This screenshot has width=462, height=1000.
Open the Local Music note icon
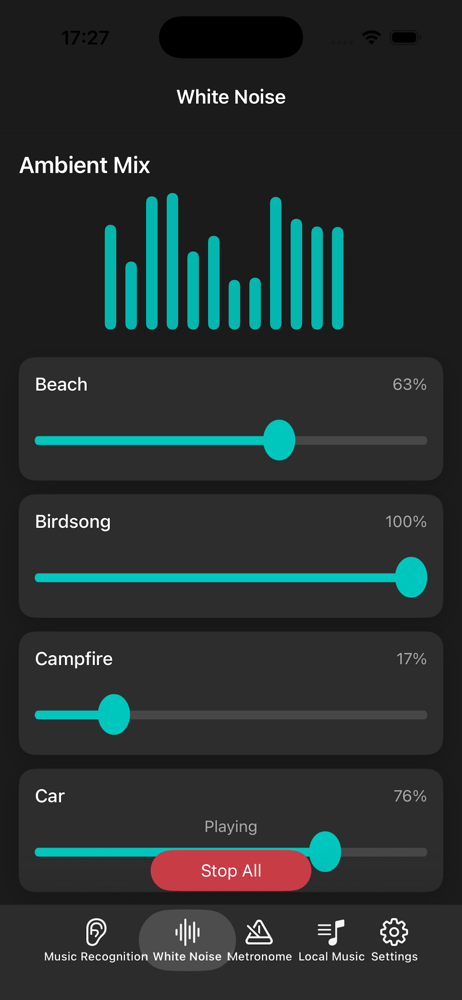[x=331, y=932]
